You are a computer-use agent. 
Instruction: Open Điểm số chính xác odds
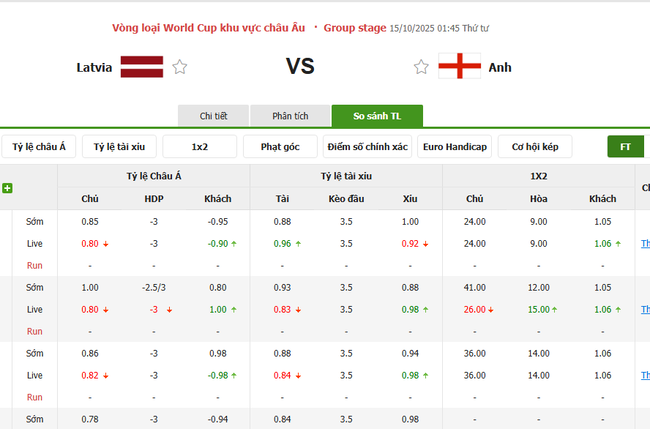pos(367,147)
